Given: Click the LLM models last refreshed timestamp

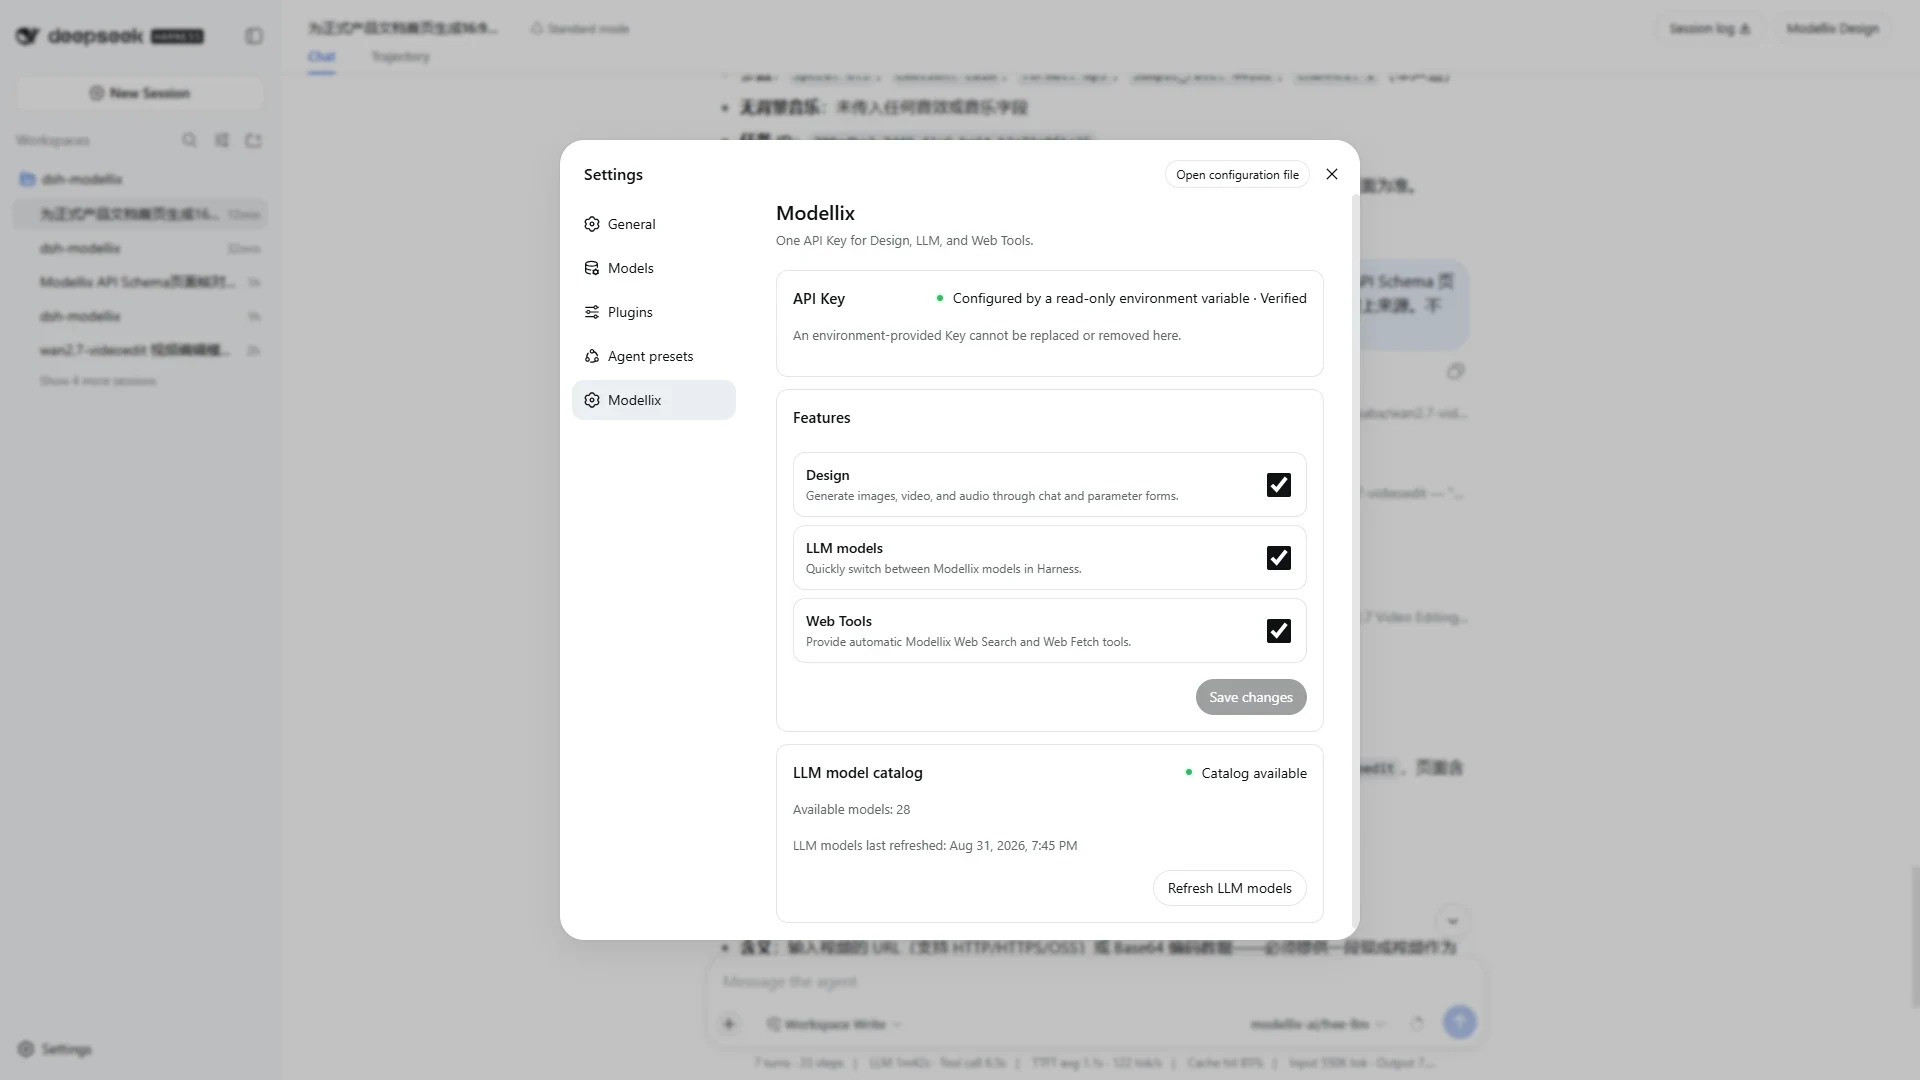Looking at the screenshot, I should click(935, 845).
